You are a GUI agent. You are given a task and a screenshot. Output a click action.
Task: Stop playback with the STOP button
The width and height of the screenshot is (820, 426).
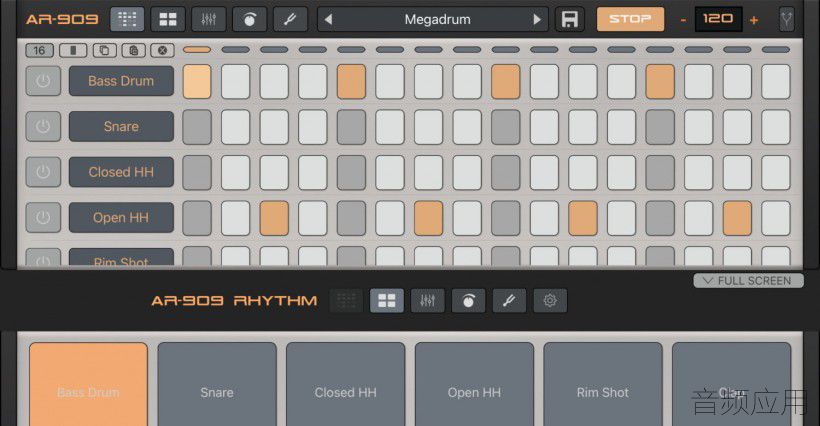pos(630,19)
